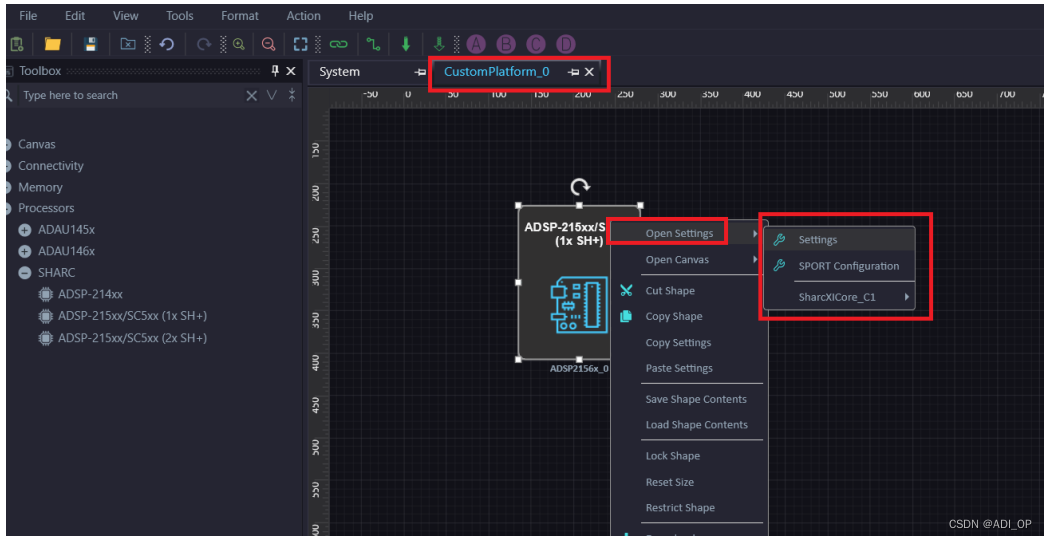Click the solid green download arrow
Screen dimensions: 1048x540
[x=405, y=44]
